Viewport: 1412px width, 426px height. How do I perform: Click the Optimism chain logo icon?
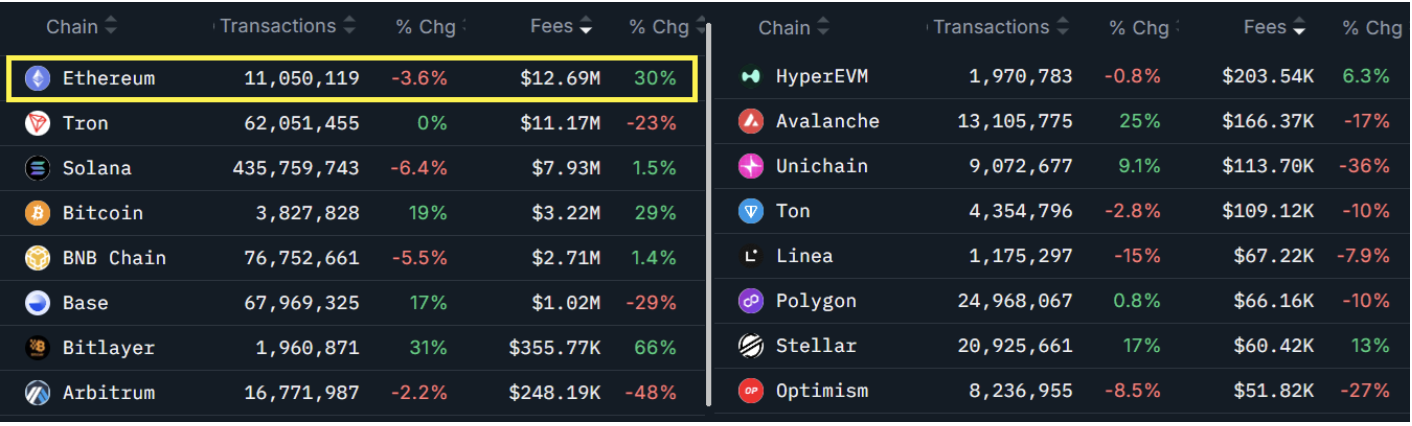point(751,391)
